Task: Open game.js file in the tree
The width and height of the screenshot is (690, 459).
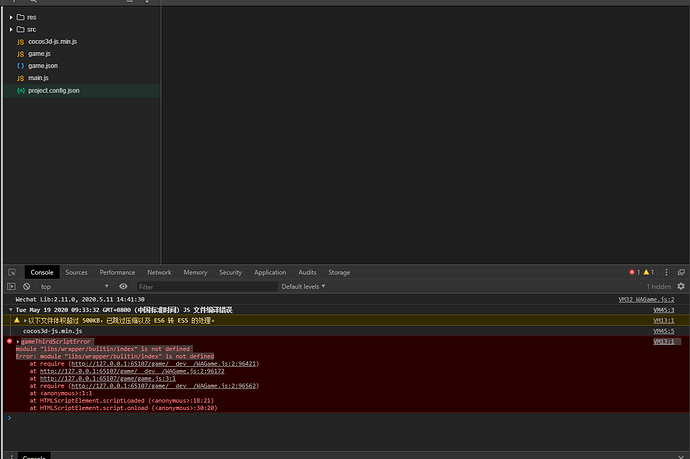Action: click(x=39, y=54)
